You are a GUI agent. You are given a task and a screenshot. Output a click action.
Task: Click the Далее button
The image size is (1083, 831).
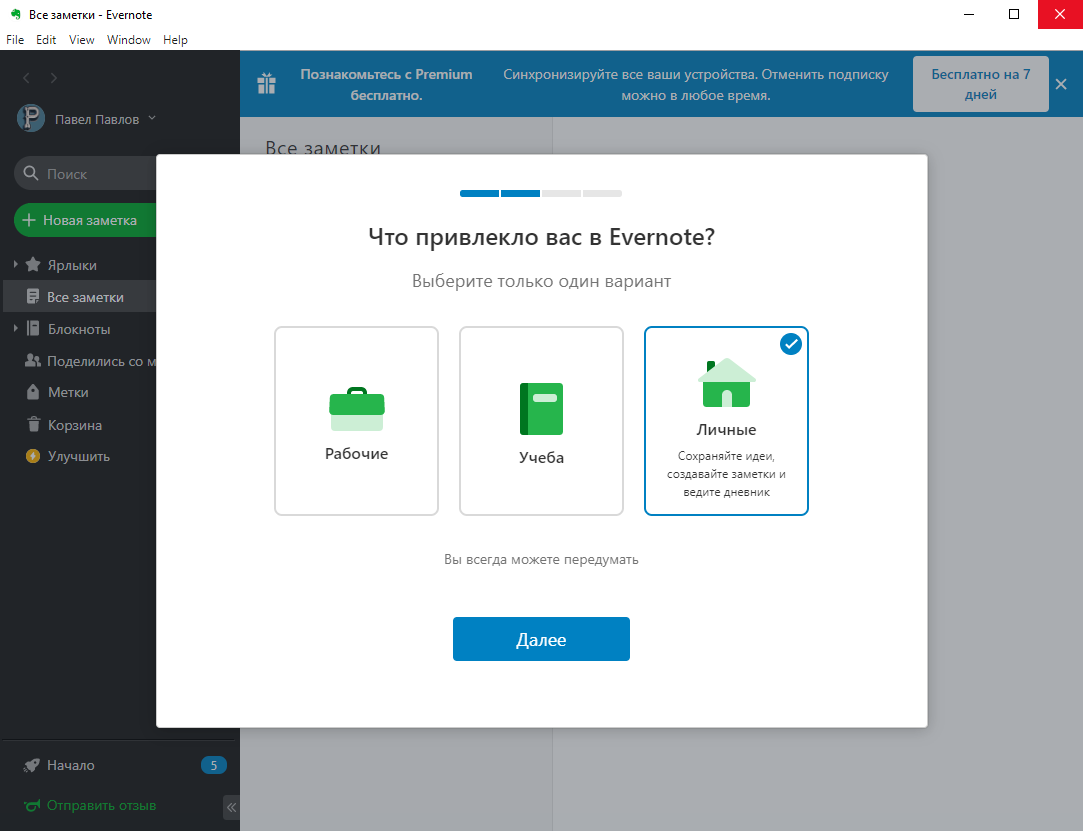tap(541, 639)
